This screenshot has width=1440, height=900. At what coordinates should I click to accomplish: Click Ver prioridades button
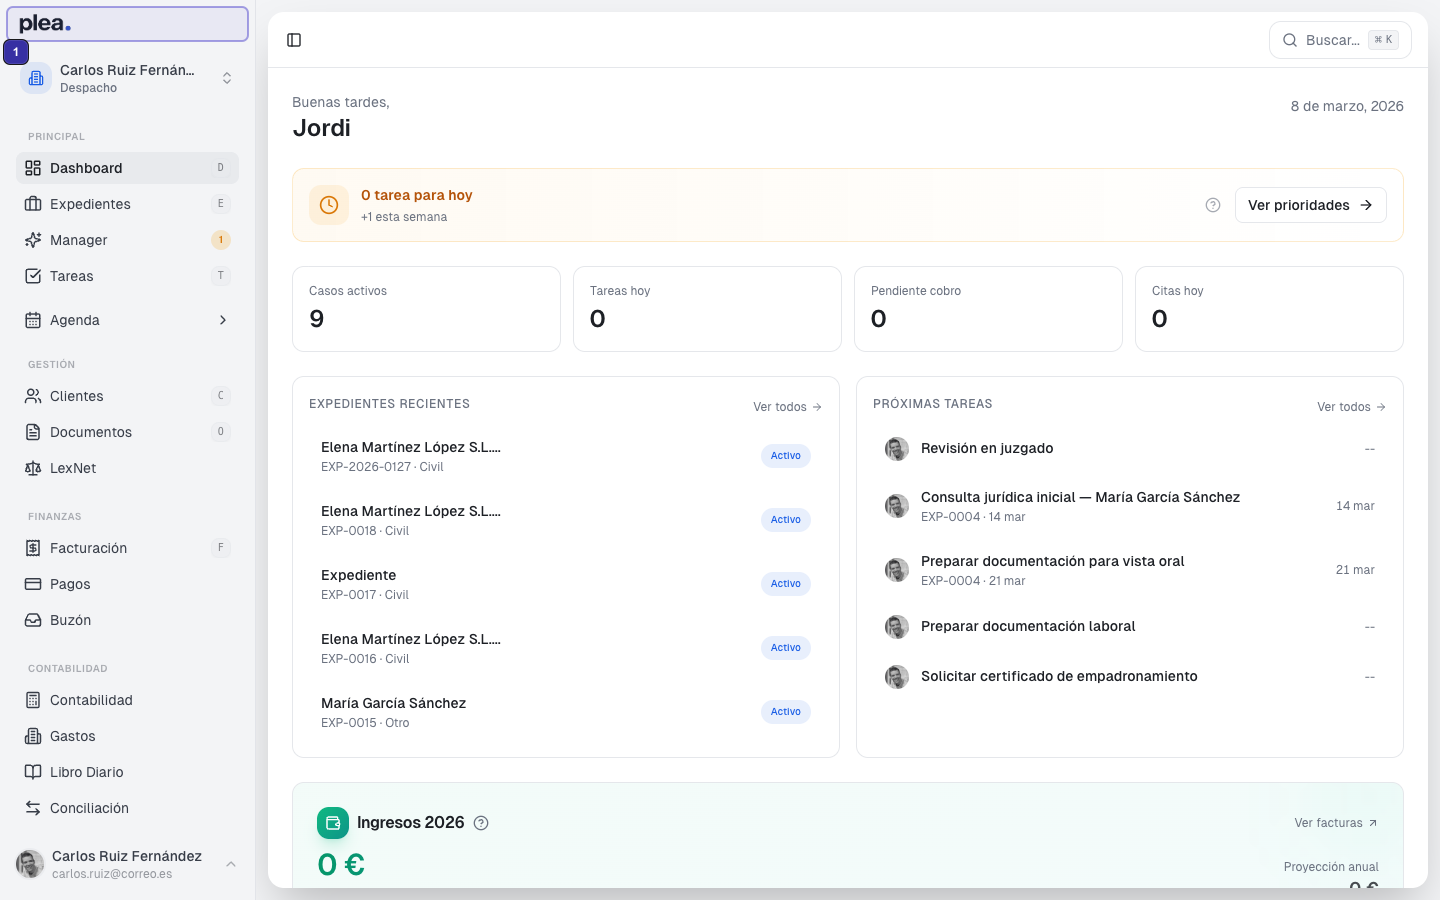click(1310, 205)
